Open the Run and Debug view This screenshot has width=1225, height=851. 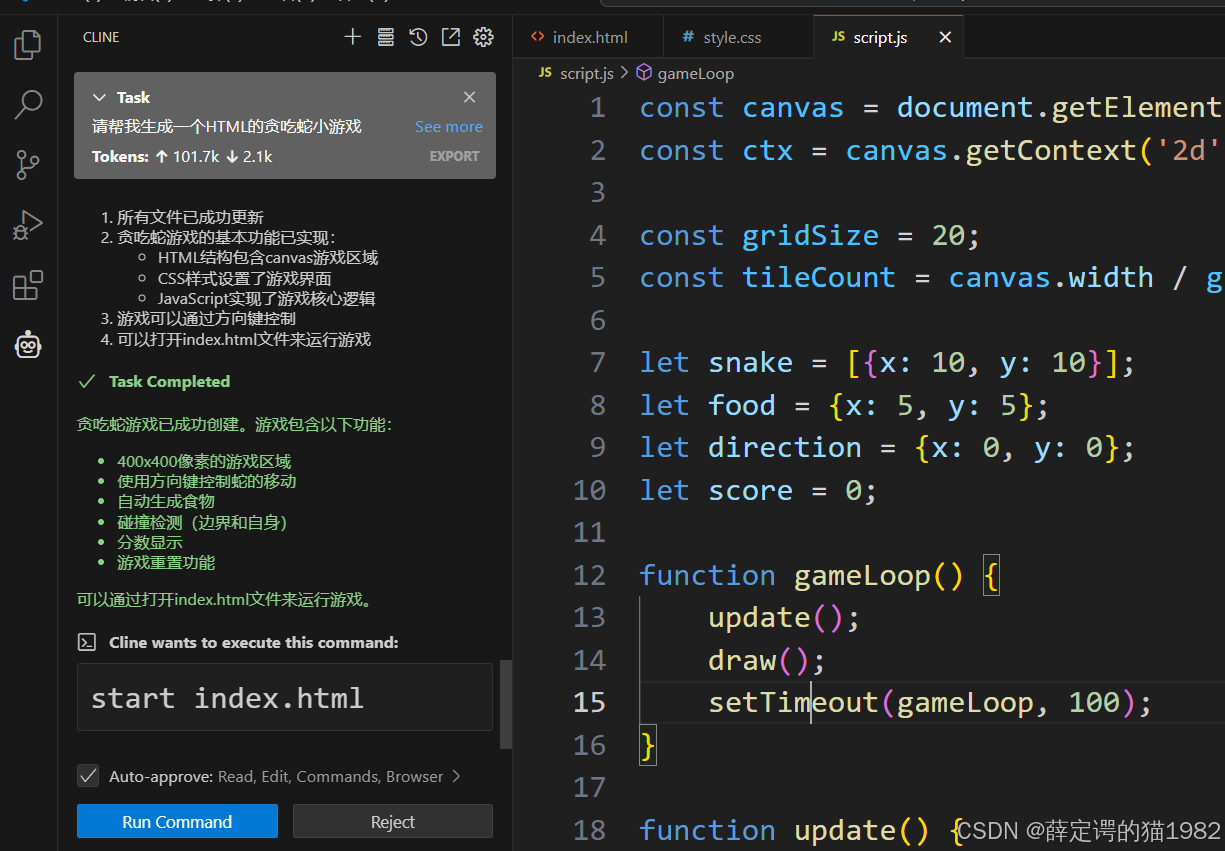(x=28, y=225)
